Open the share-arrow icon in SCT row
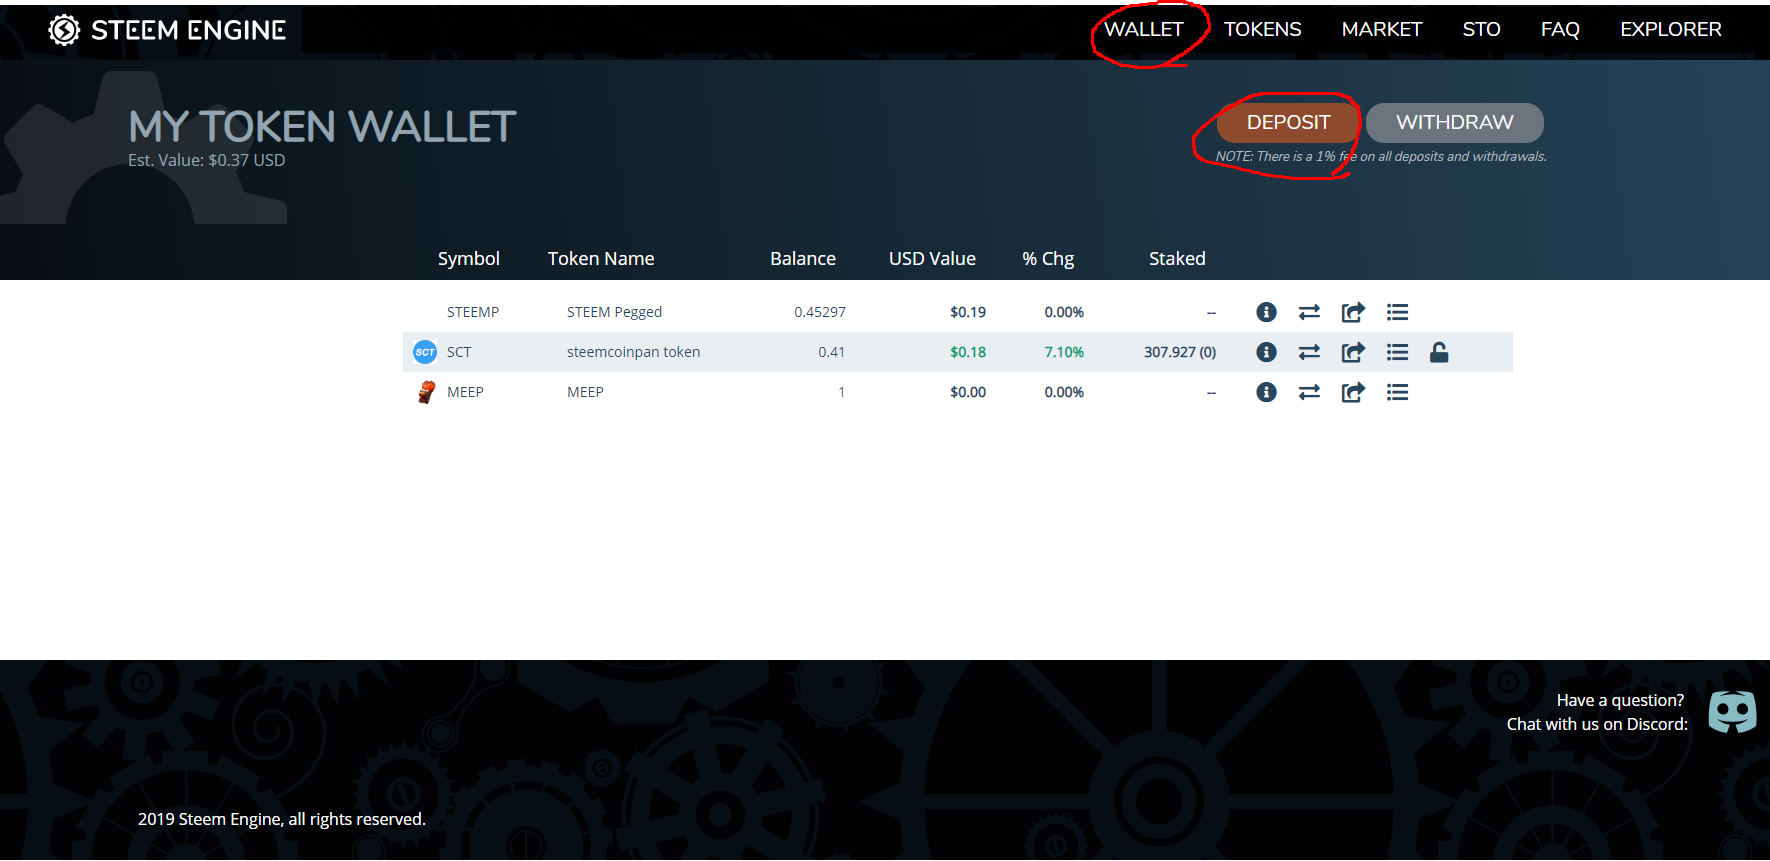This screenshot has width=1770, height=861. (1353, 352)
